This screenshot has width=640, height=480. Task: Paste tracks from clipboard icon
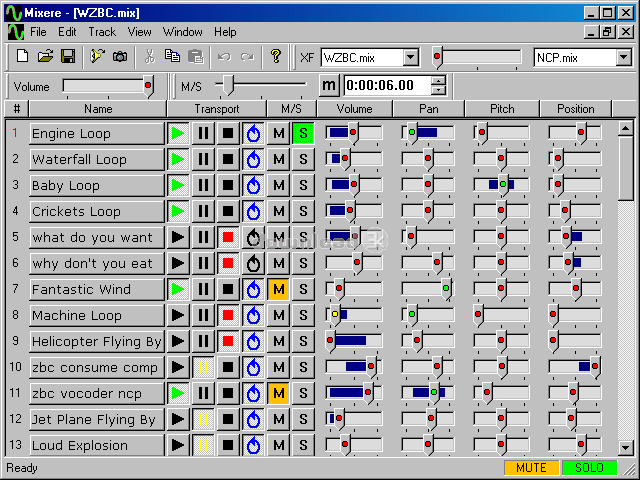pos(196,56)
